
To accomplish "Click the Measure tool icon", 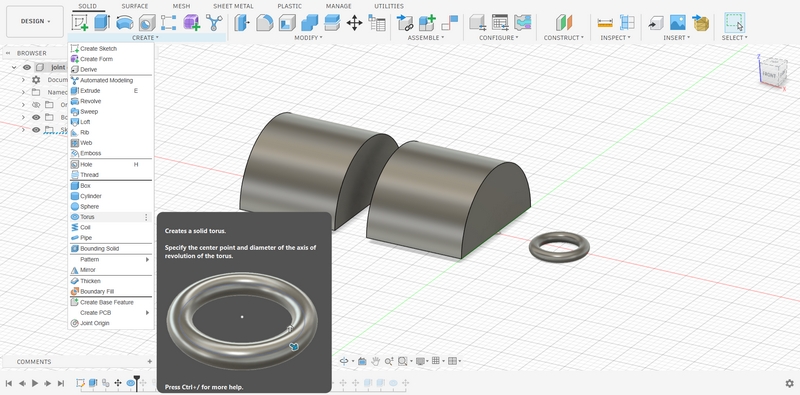I will 605,22.
